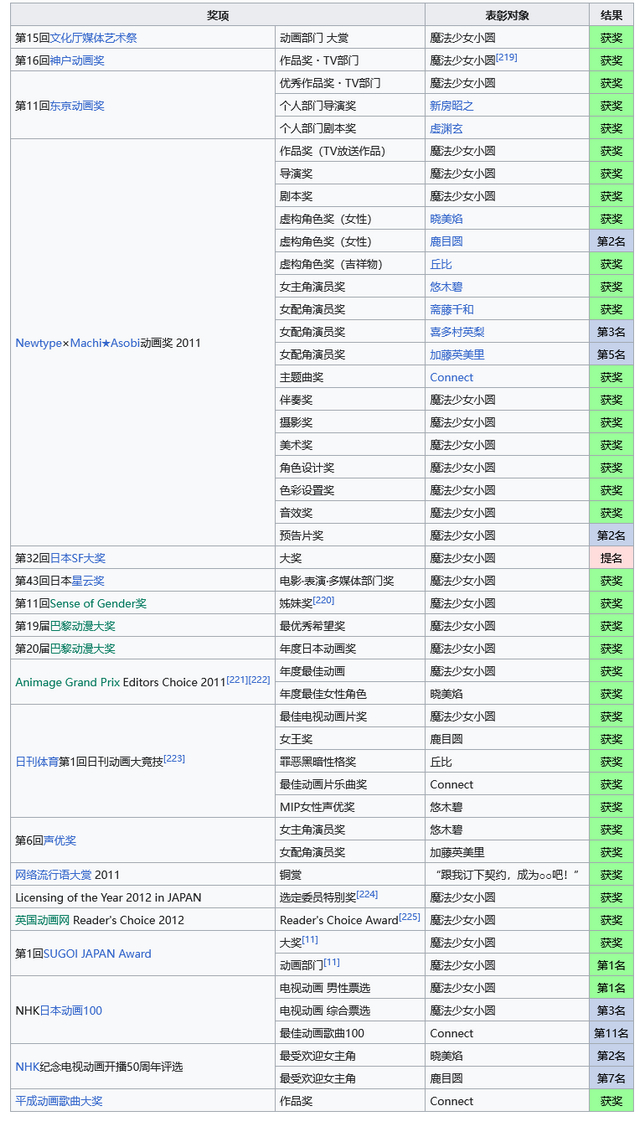
Task: Open footnote reference 219
Action: pyautogui.click(x=506, y=58)
